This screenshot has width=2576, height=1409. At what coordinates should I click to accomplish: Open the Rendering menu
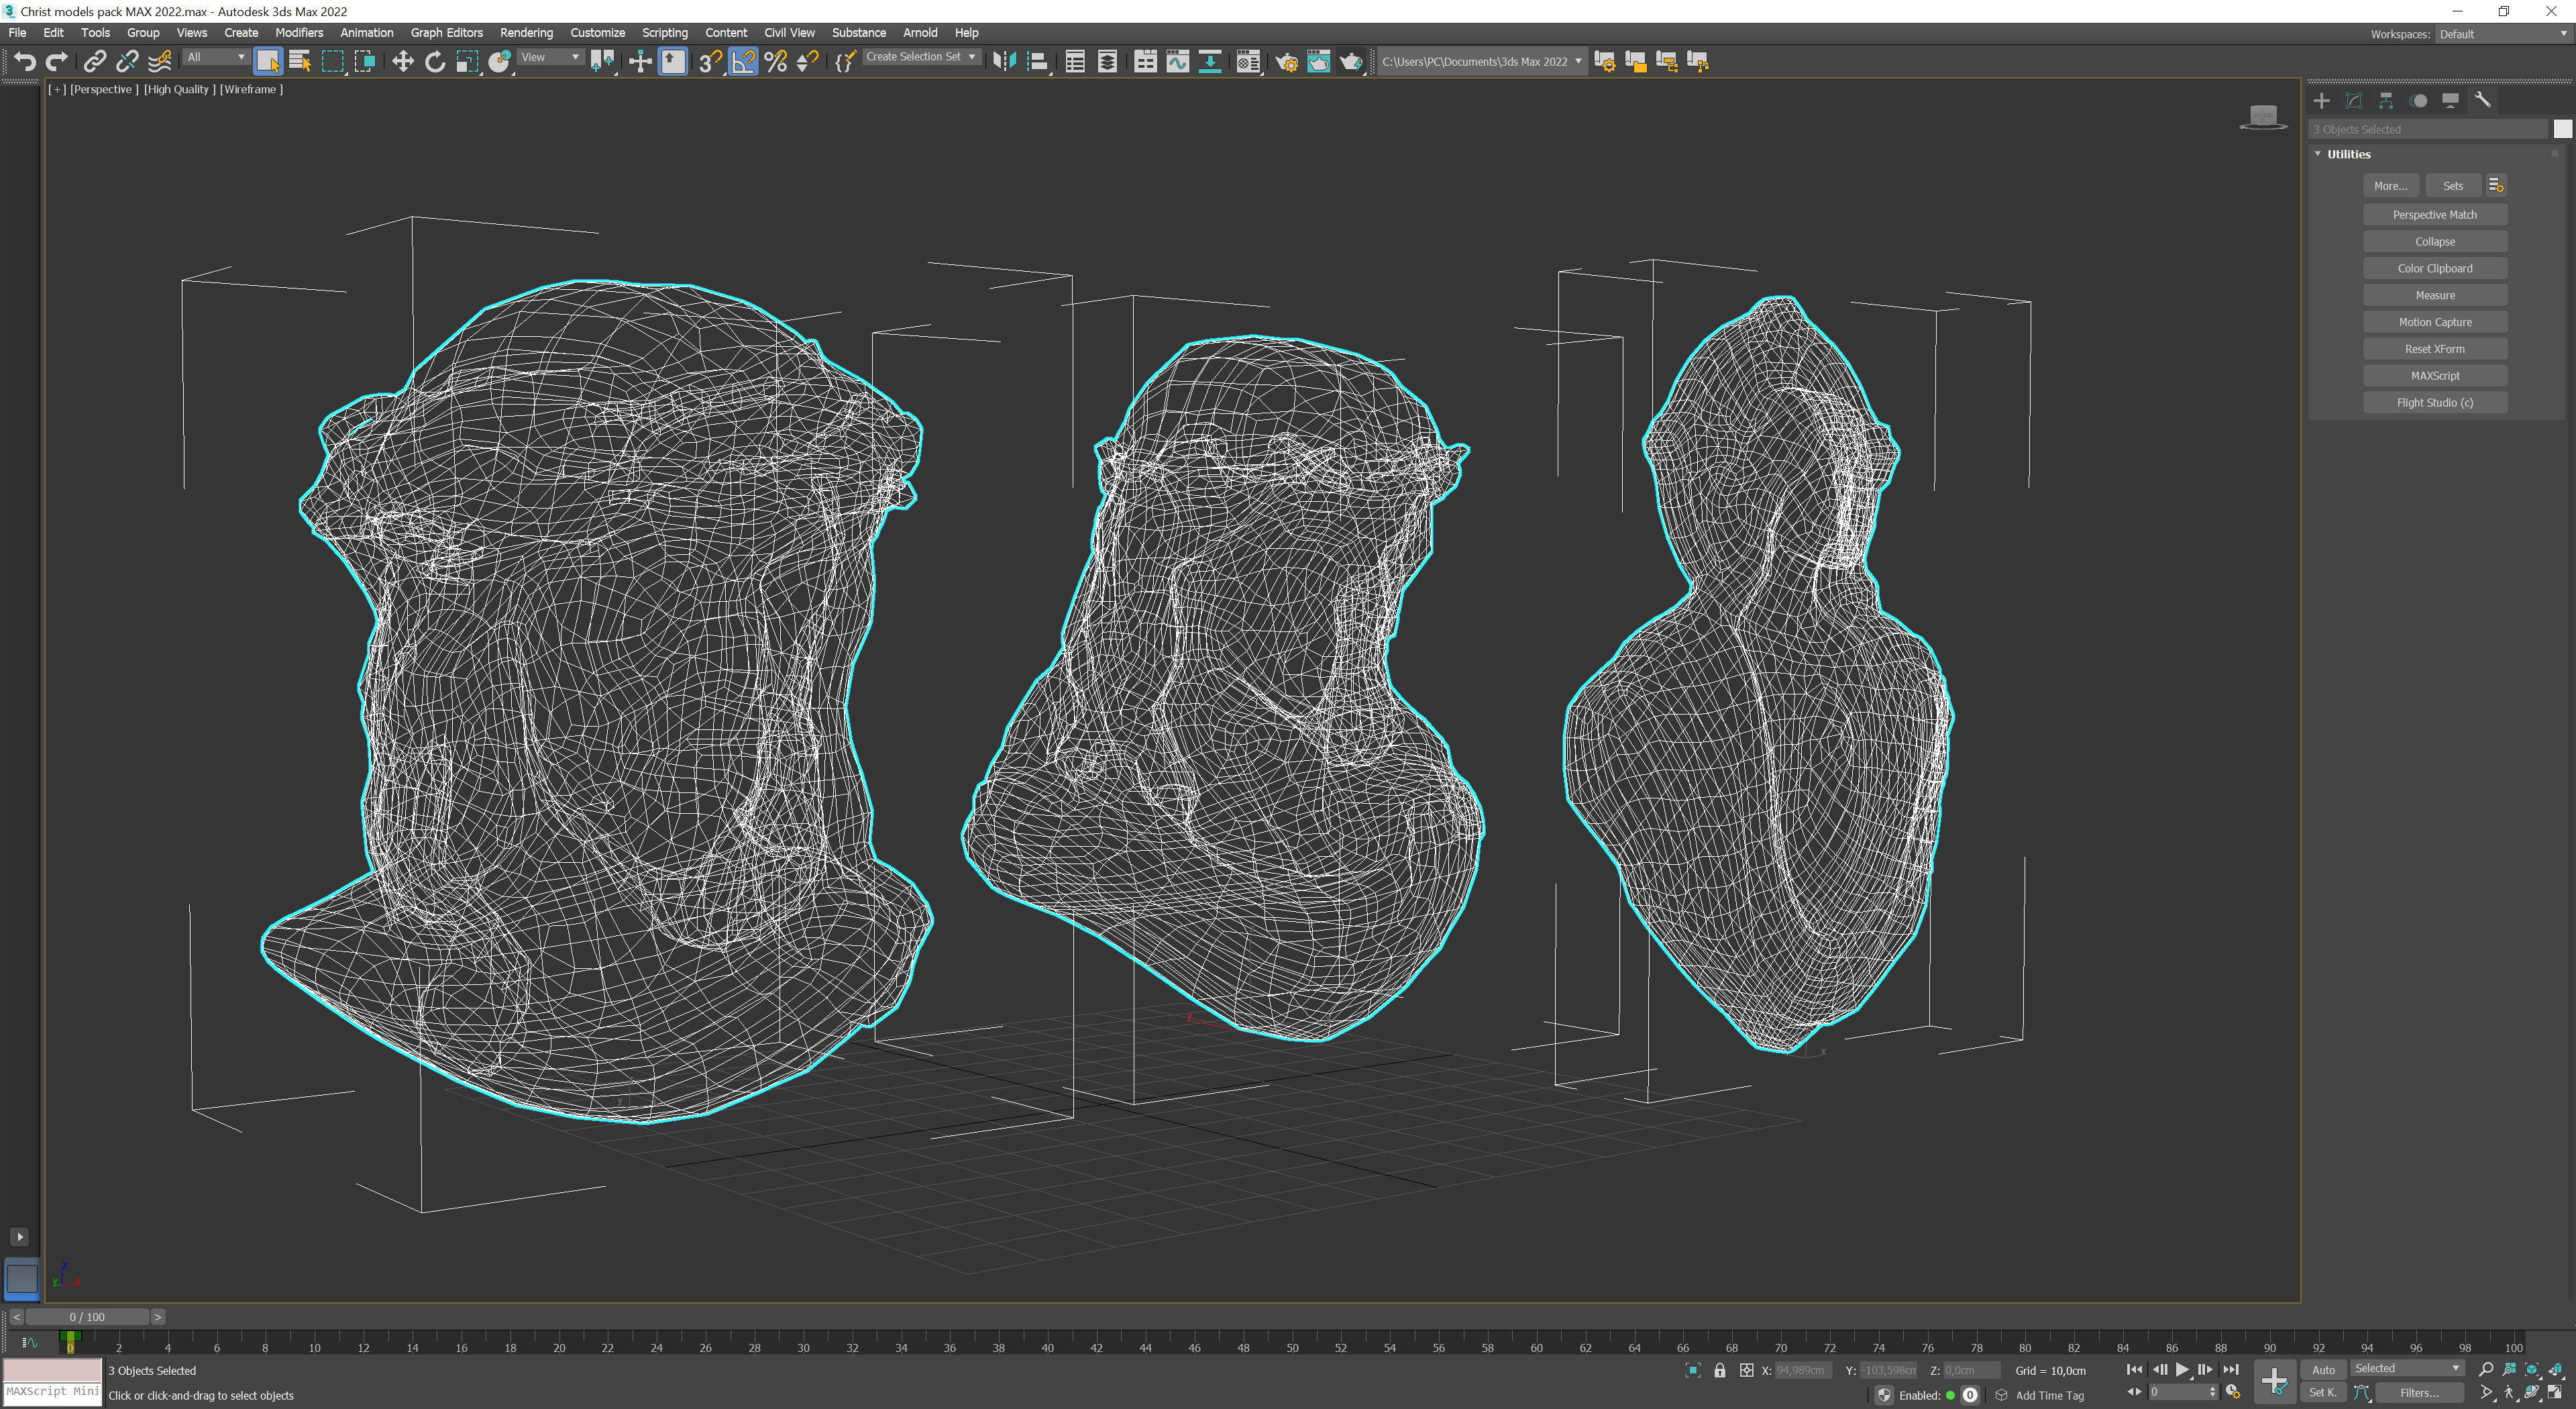526,33
